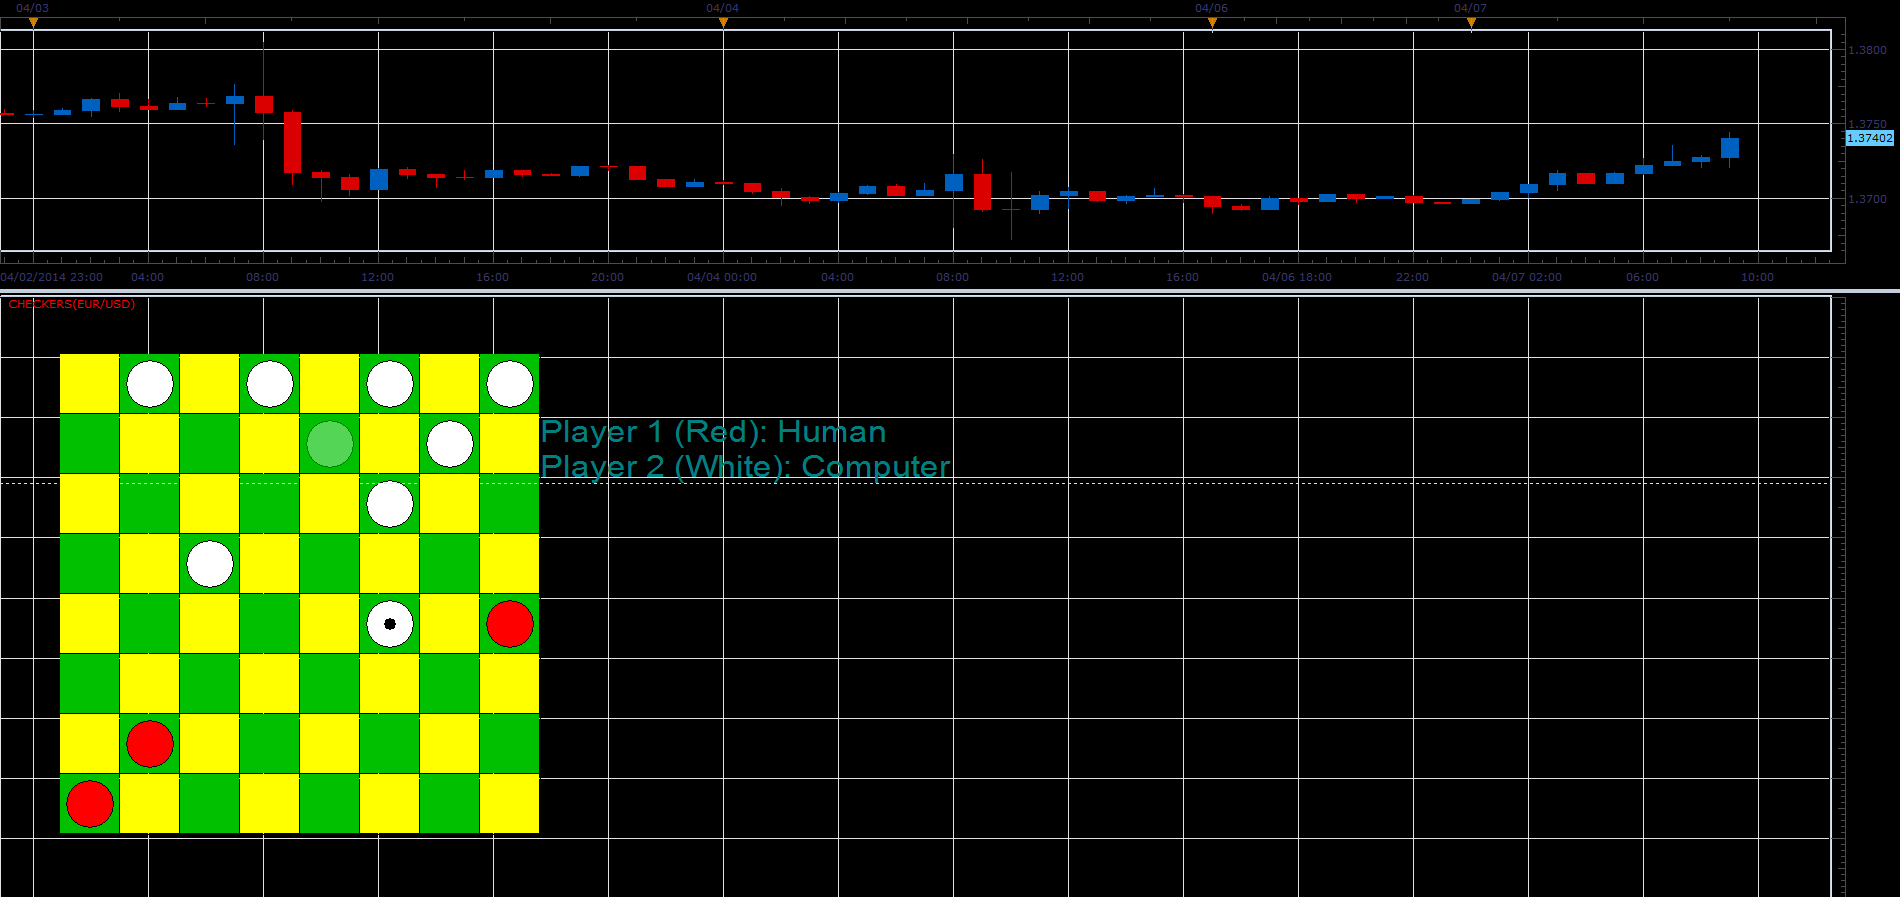Image resolution: width=1900 pixels, height=897 pixels.
Task: Select white checker in top-right corner square
Action: (510, 384)
